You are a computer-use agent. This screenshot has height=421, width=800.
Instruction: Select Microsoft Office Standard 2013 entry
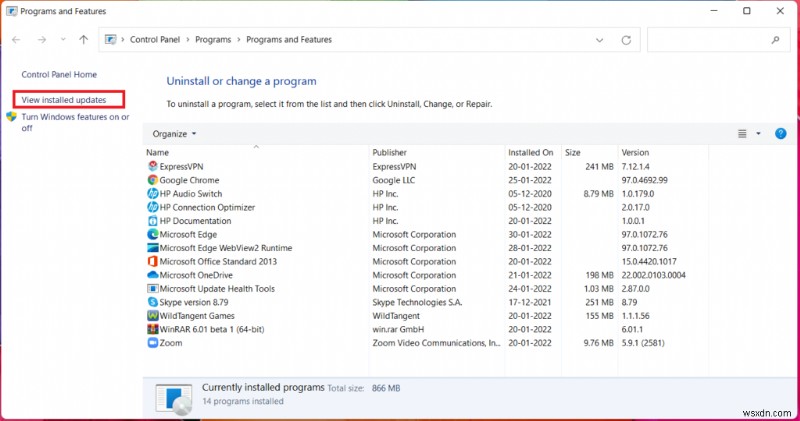(x=218, y=261)
